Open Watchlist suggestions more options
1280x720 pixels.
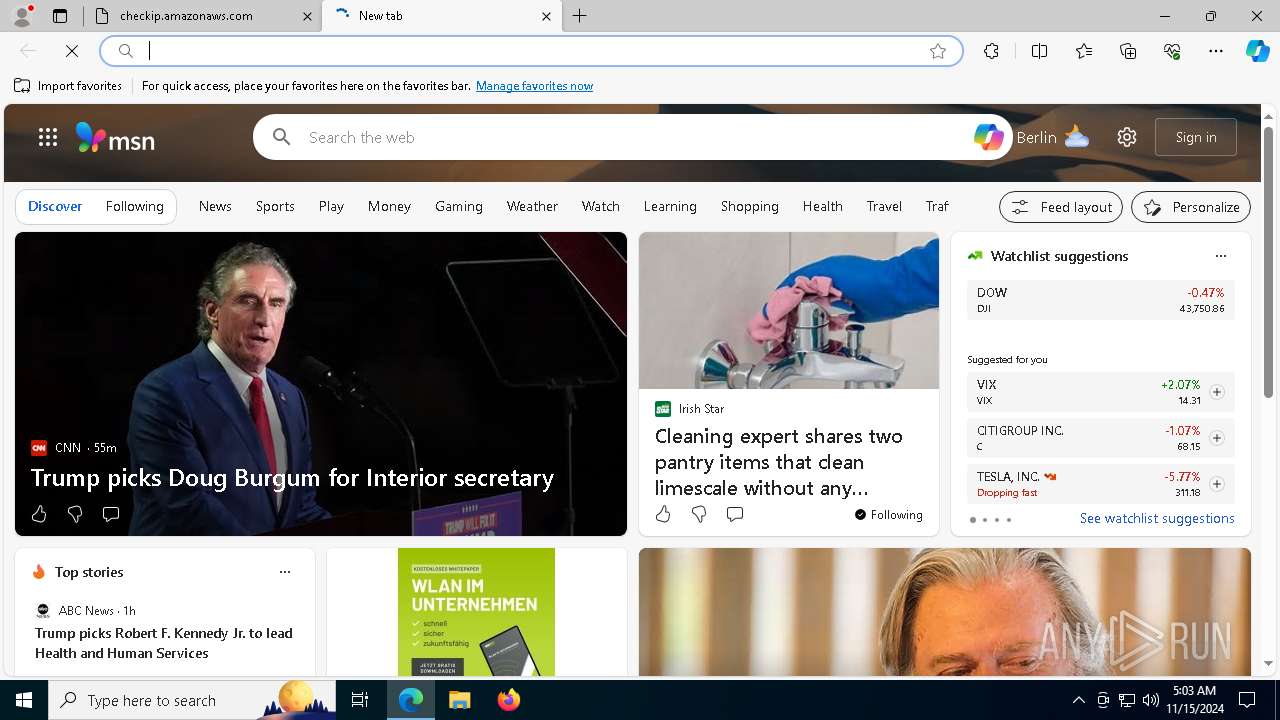(x=1221, y=256)
